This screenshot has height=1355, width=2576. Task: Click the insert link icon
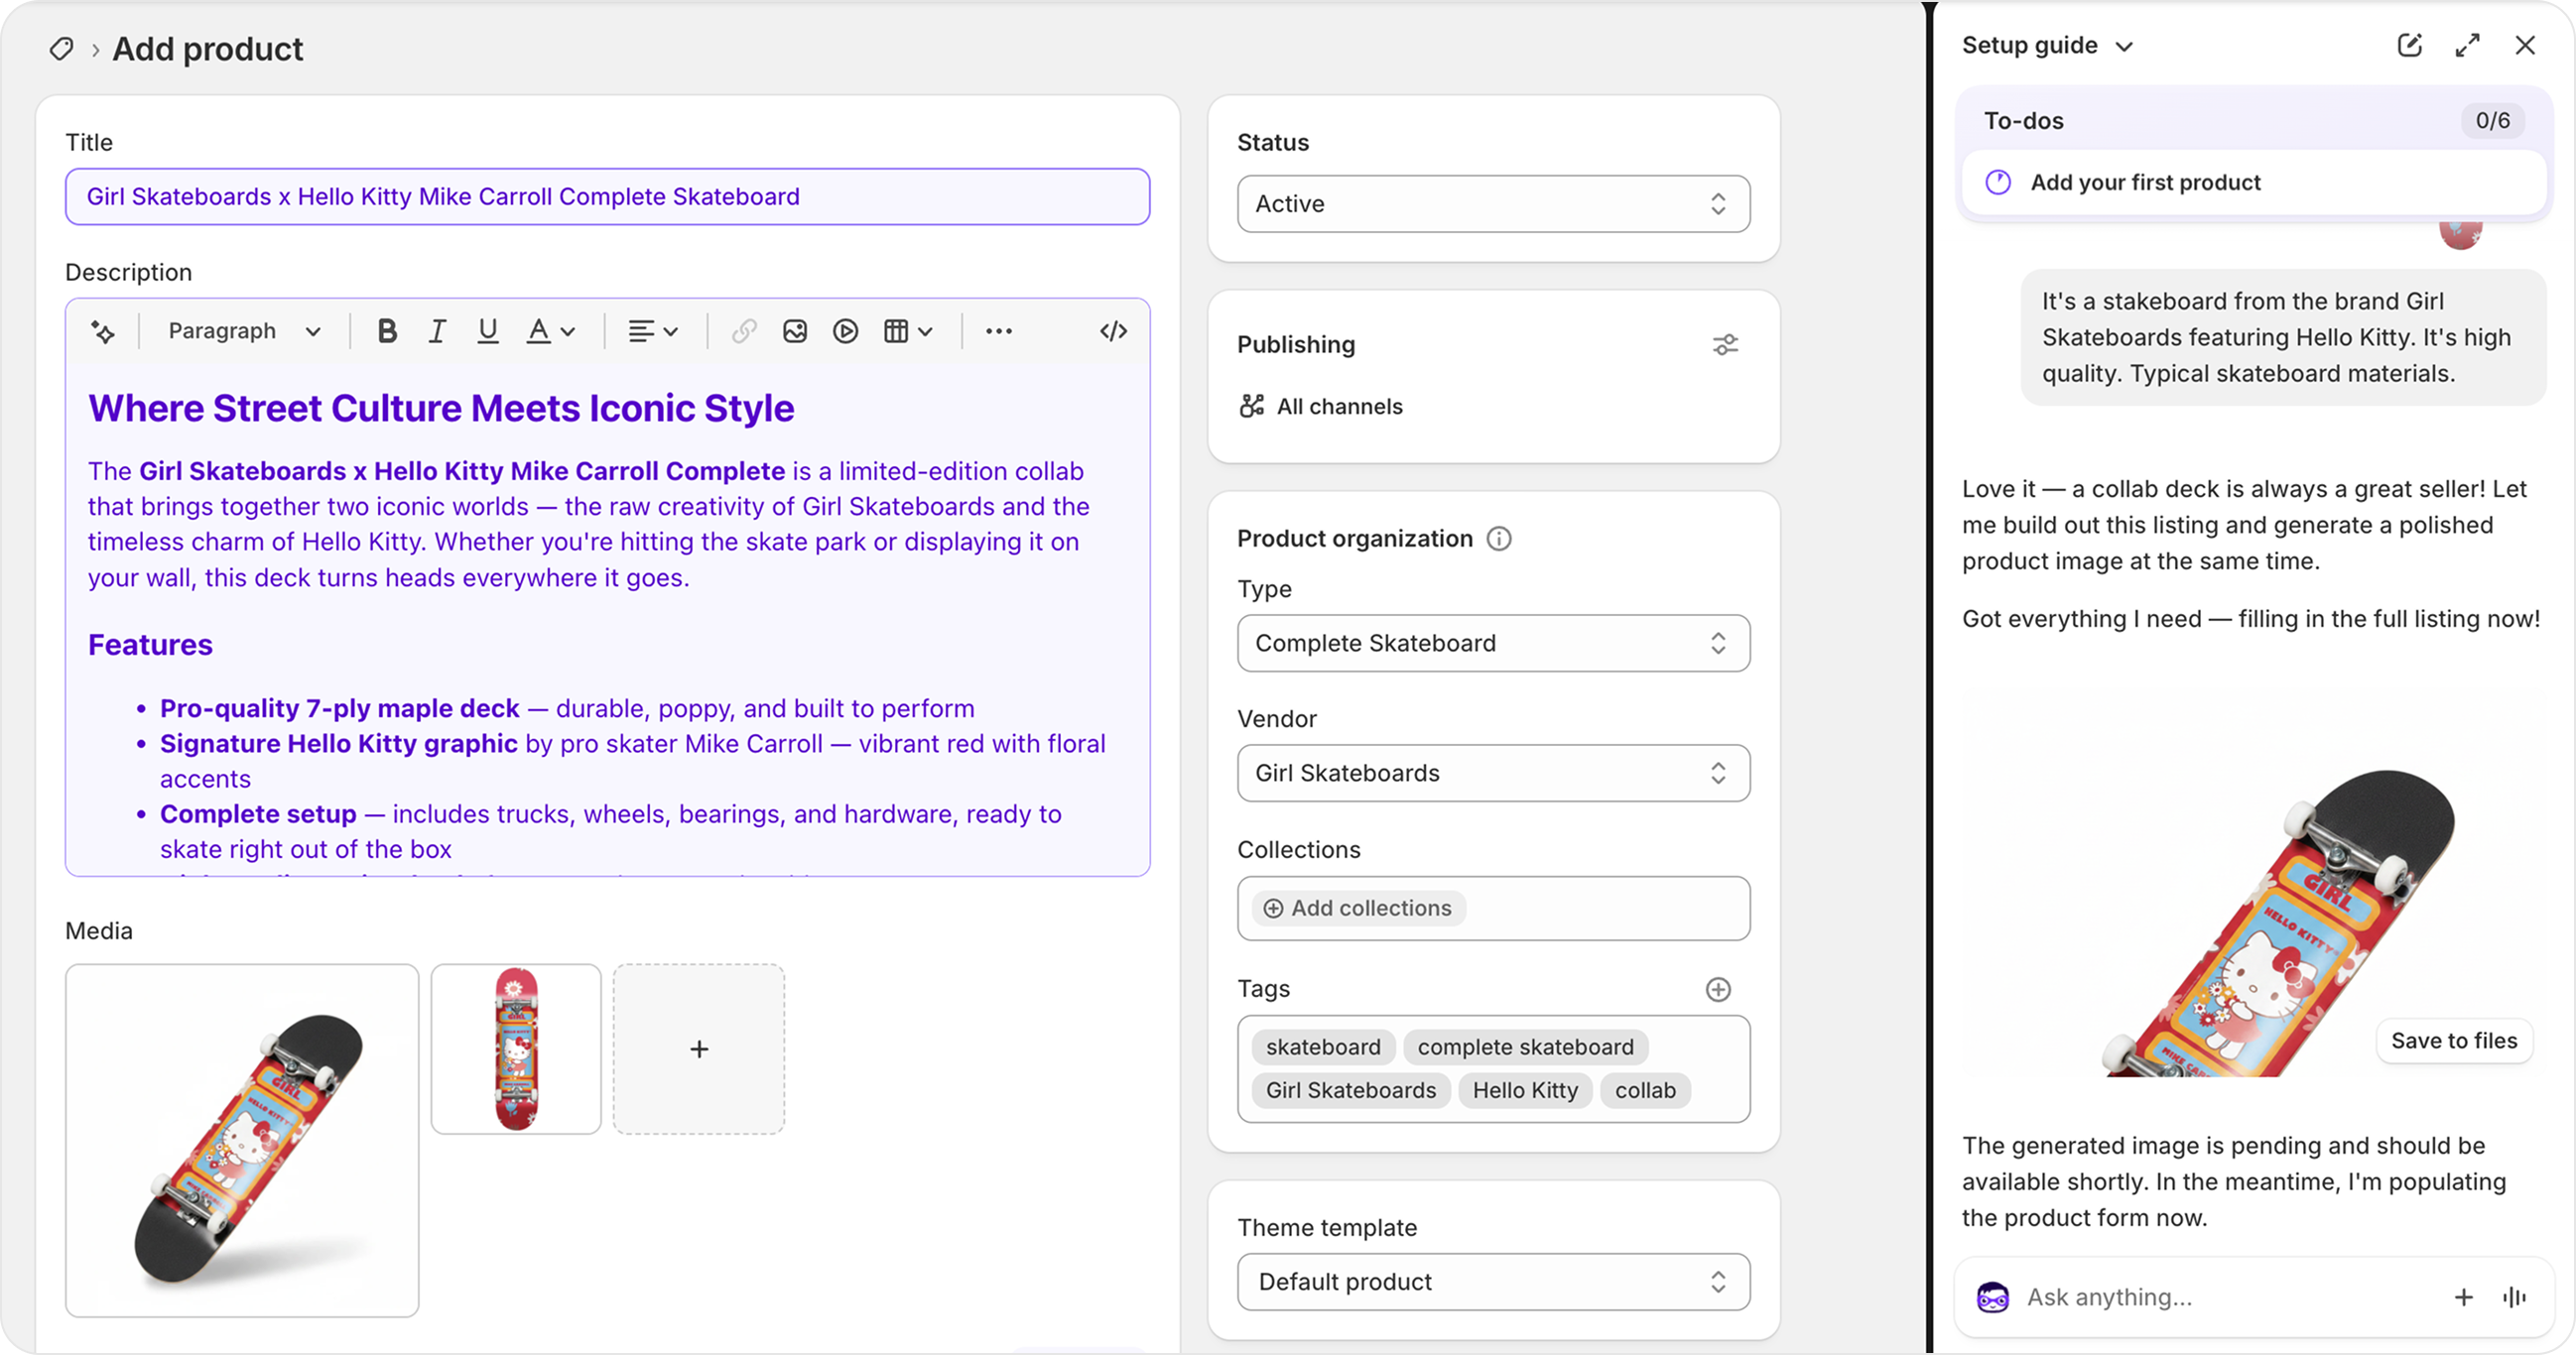coord(744,331)
